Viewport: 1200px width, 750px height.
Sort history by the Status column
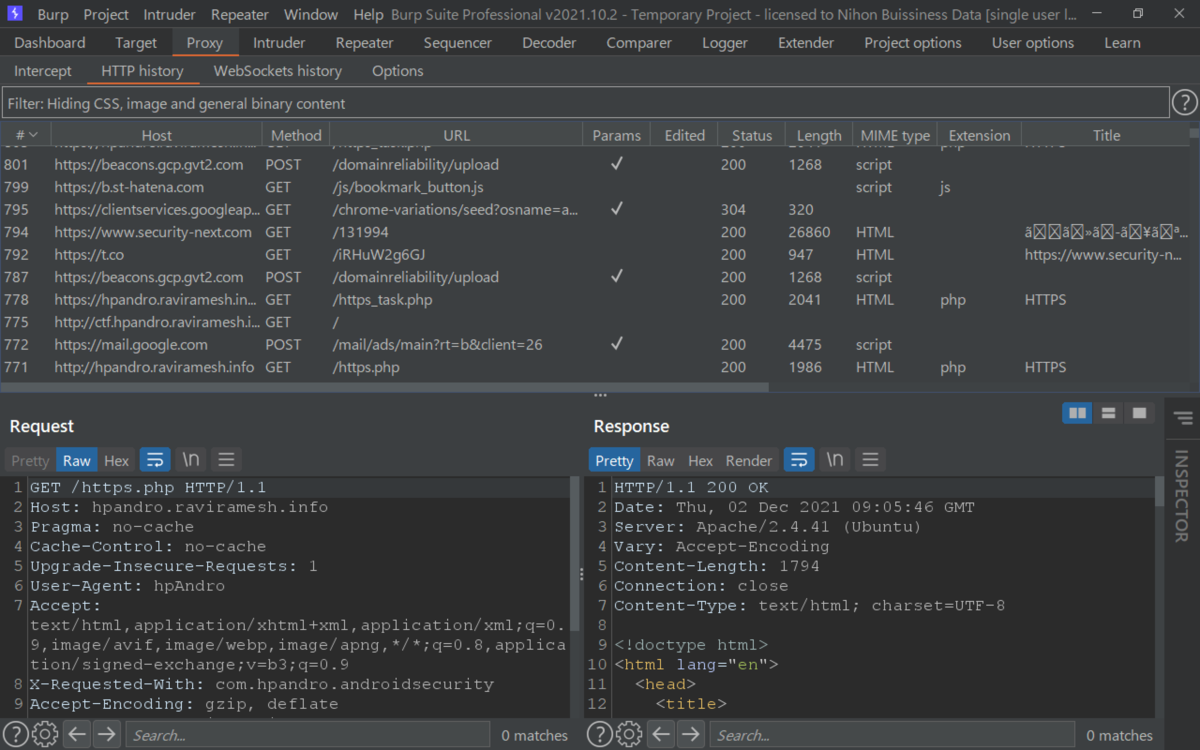pos(752,135)
